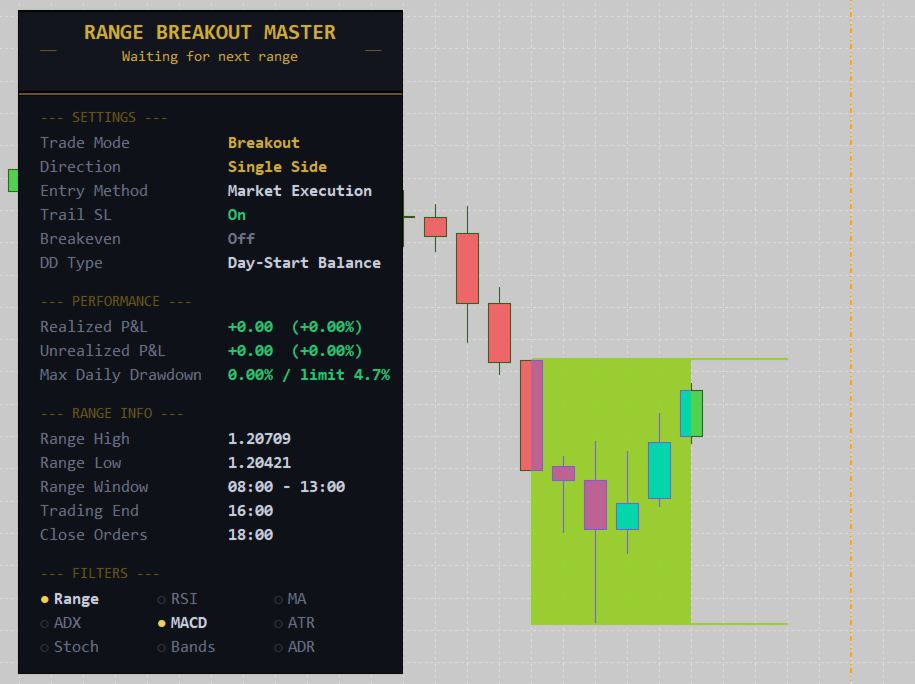Image resolution: width=915 pixels, height=684 pixels.
Task: Click the Unrealized P&L value
Action: [295, 351]
